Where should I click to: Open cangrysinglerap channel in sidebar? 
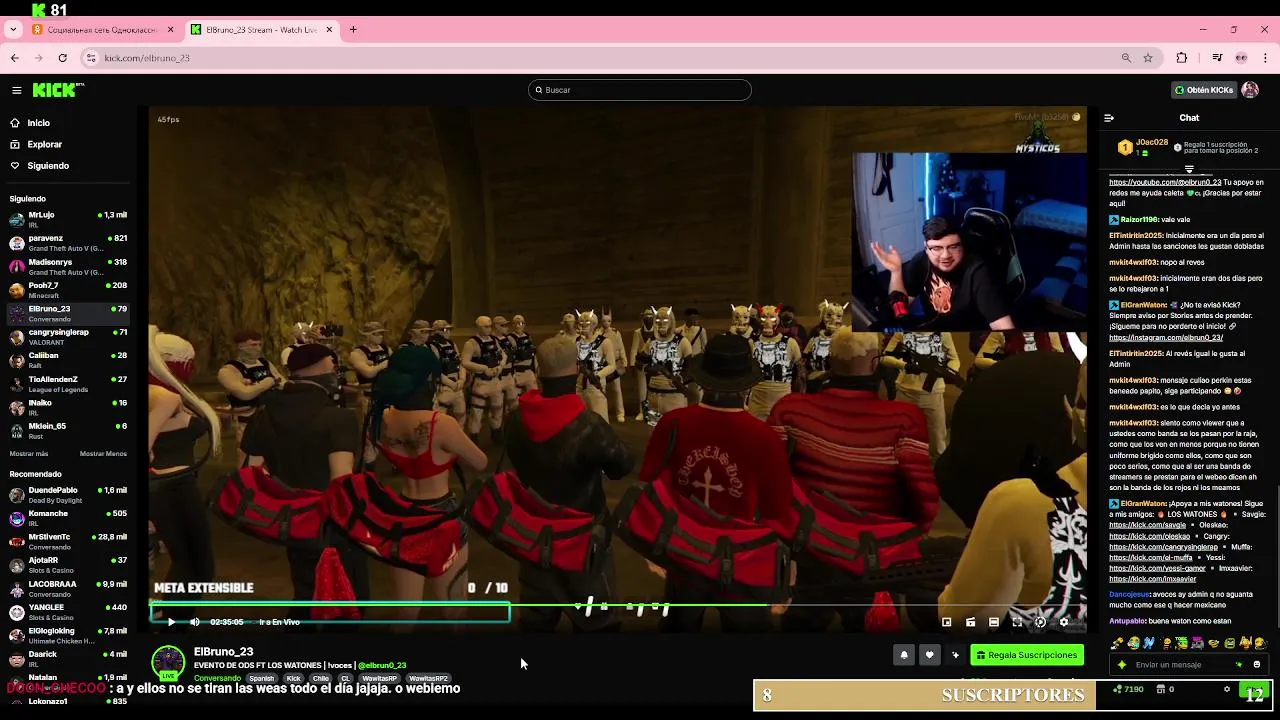pos(68,337)
